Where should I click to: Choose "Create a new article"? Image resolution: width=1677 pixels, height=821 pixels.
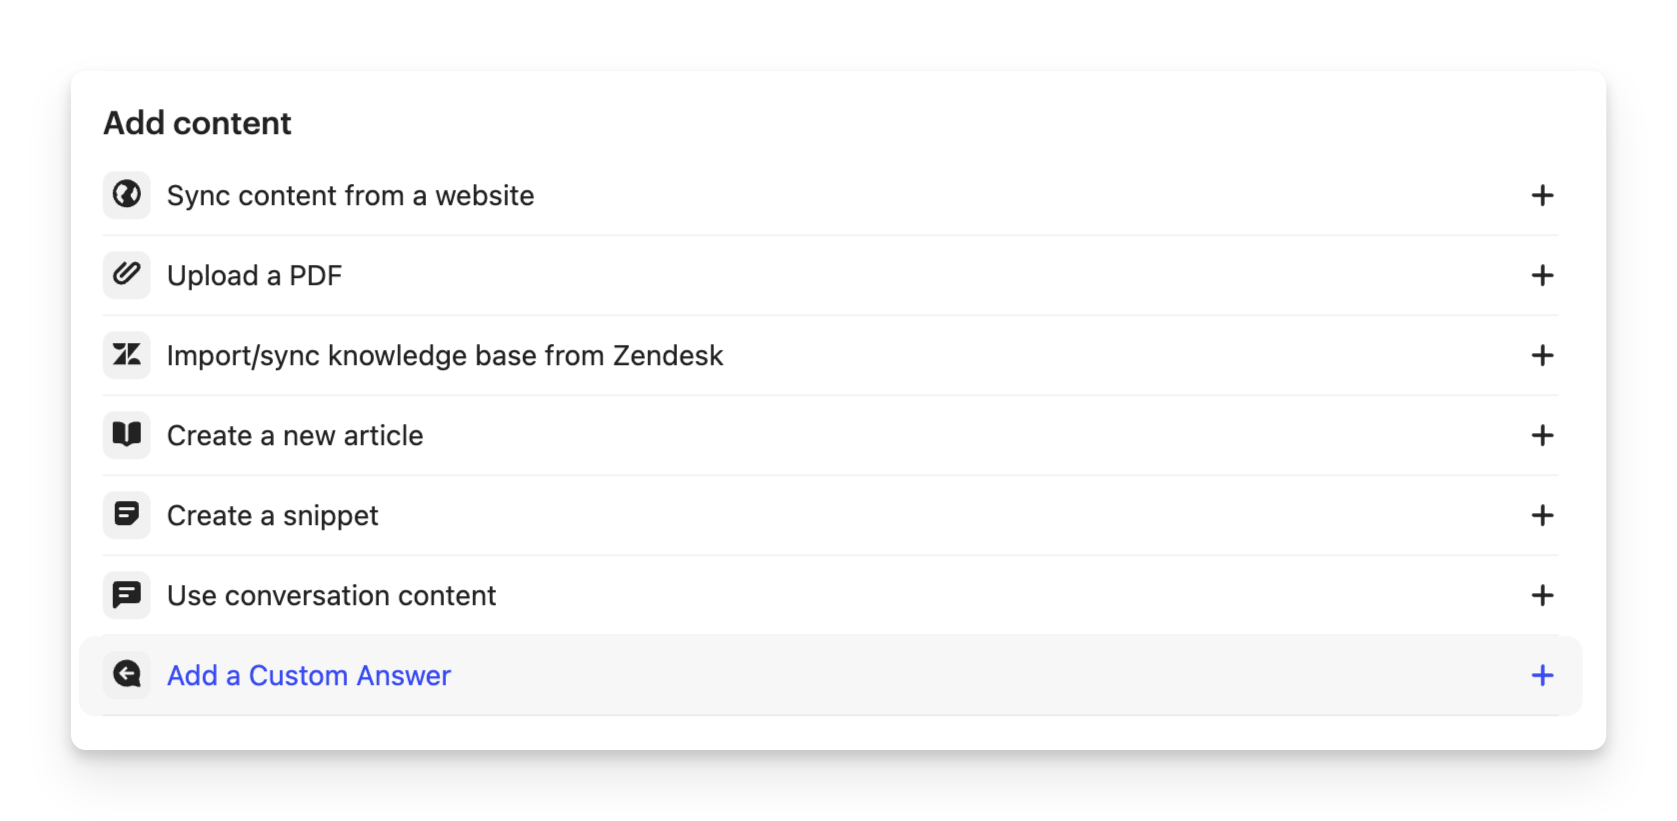295,435
